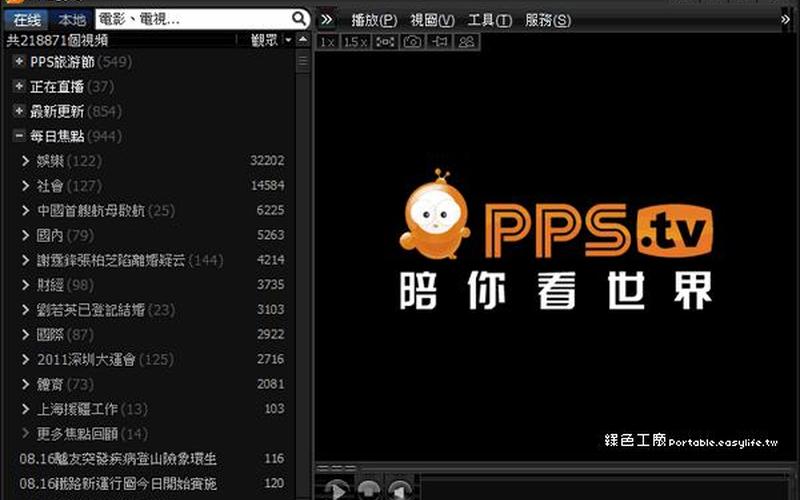Open the 觀眾 sort dropdown arrow
The width and height of the screenshot is (800, 500).
[288, 40]
